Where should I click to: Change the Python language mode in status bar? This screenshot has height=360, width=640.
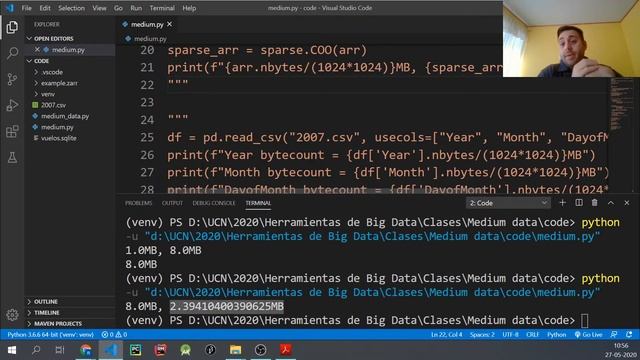coord(557,334)
